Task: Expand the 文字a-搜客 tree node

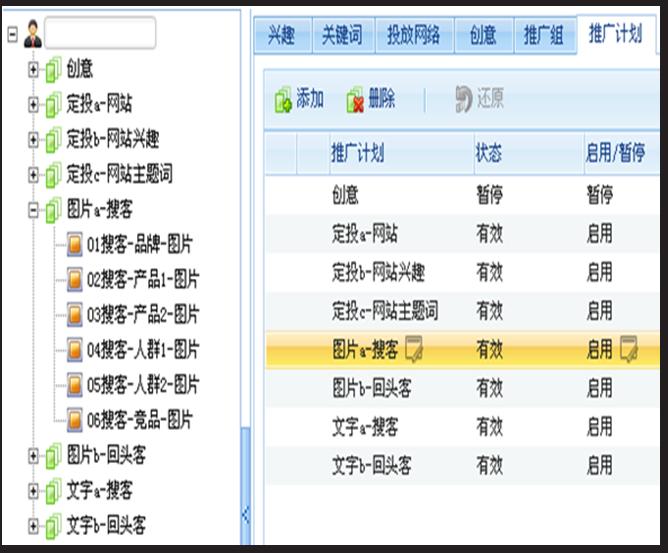Action: 33,491
